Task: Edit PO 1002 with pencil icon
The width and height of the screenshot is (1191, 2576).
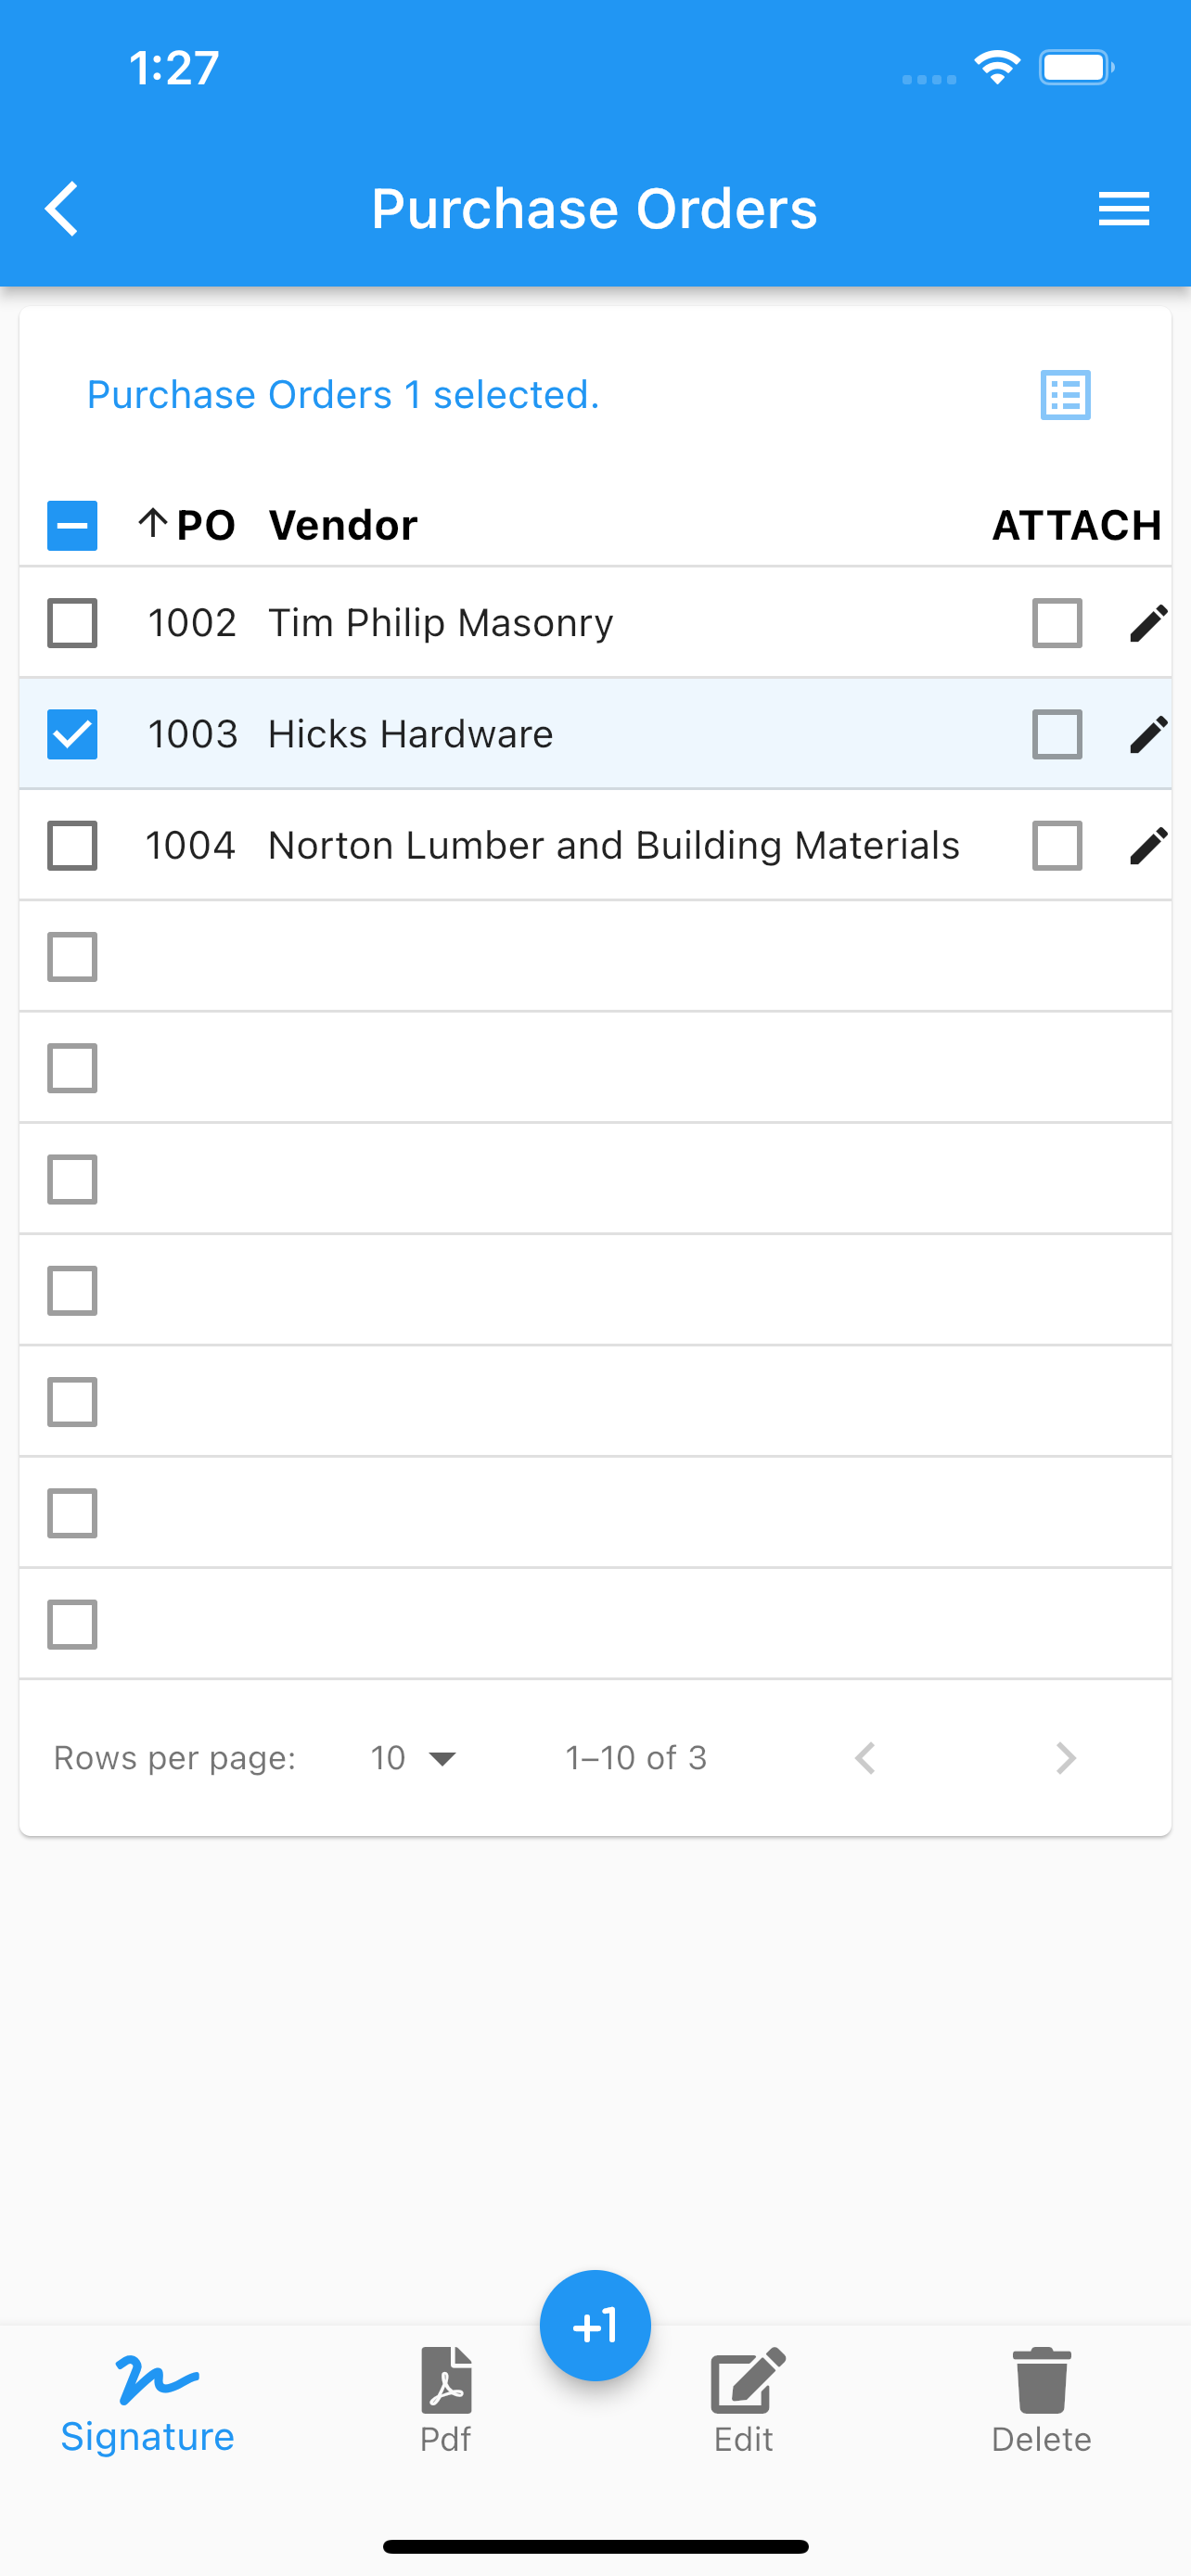Action: pyautogui.click(x=1148, y=623)
